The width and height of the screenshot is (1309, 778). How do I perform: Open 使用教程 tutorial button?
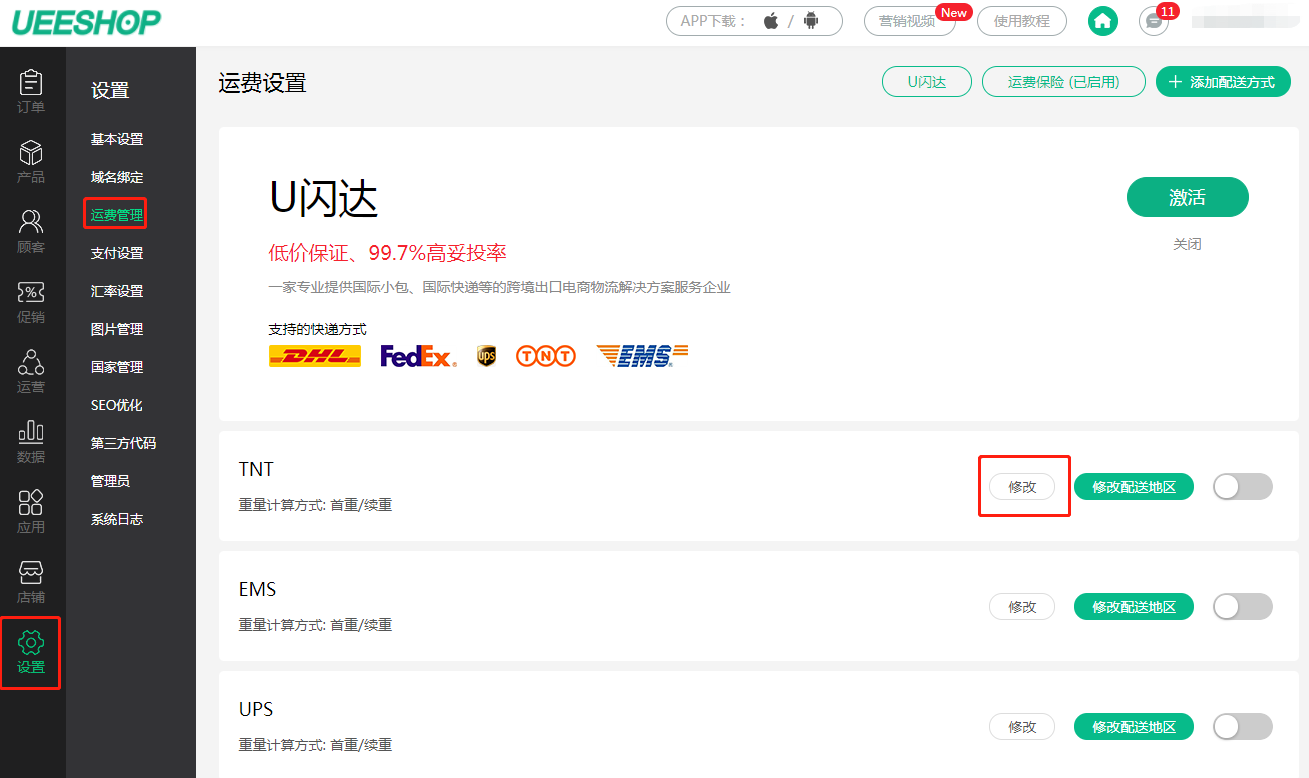point(1022,21)
